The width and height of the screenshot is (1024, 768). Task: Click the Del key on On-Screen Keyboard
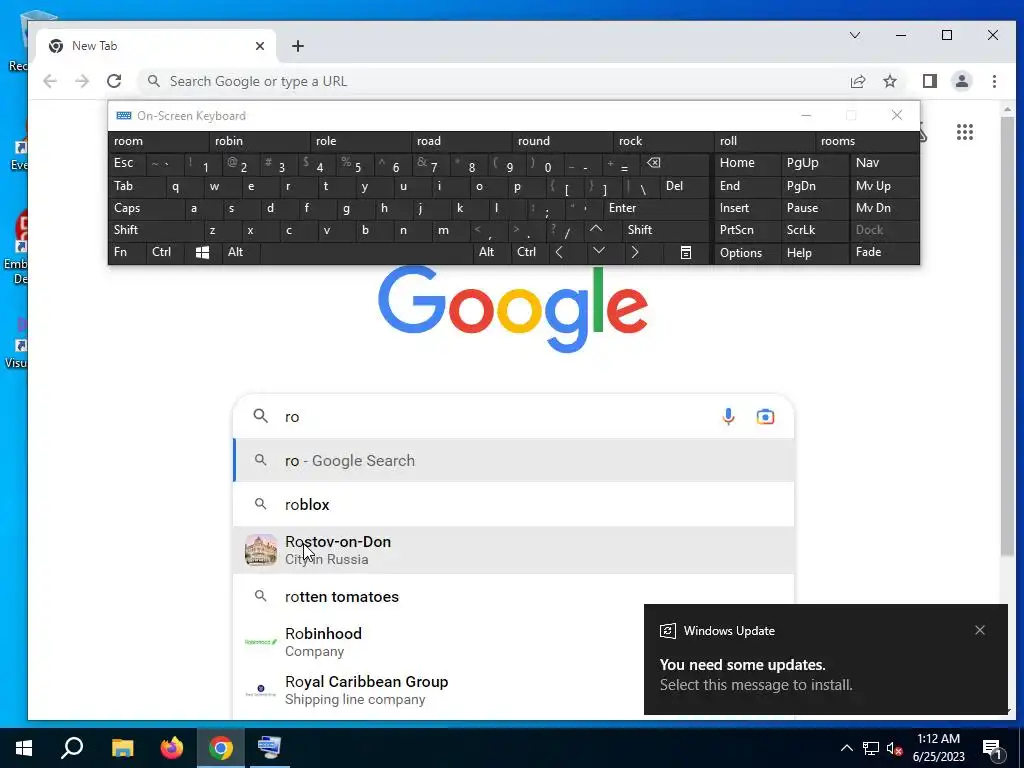(x=684, y=186)
